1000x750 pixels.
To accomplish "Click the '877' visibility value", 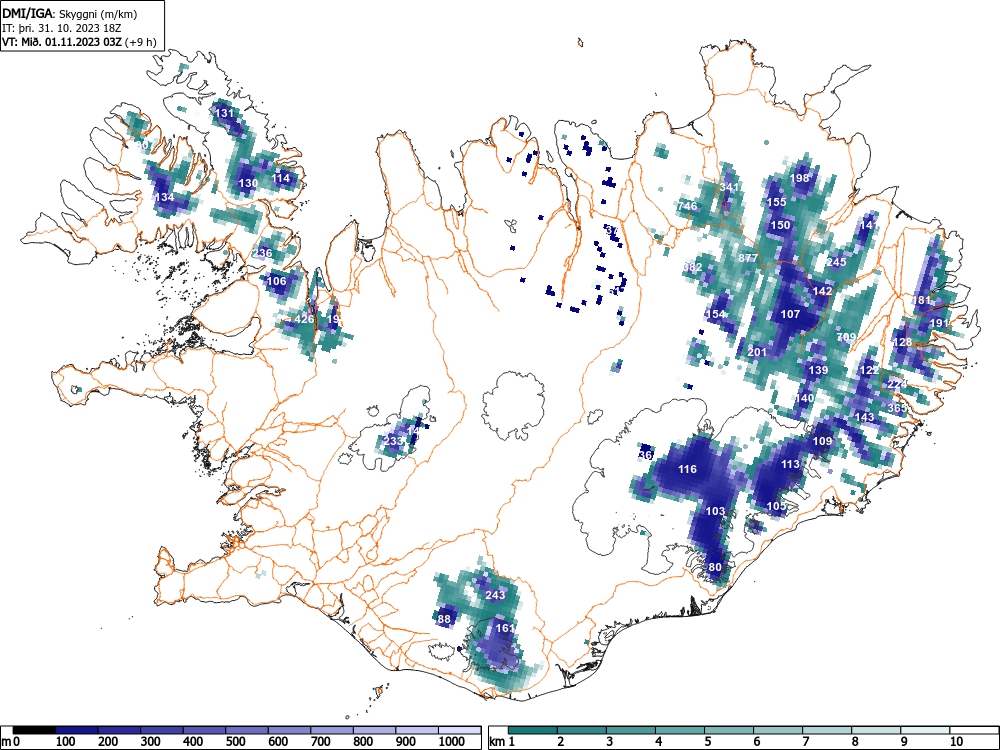I will (x=748, y=258).
